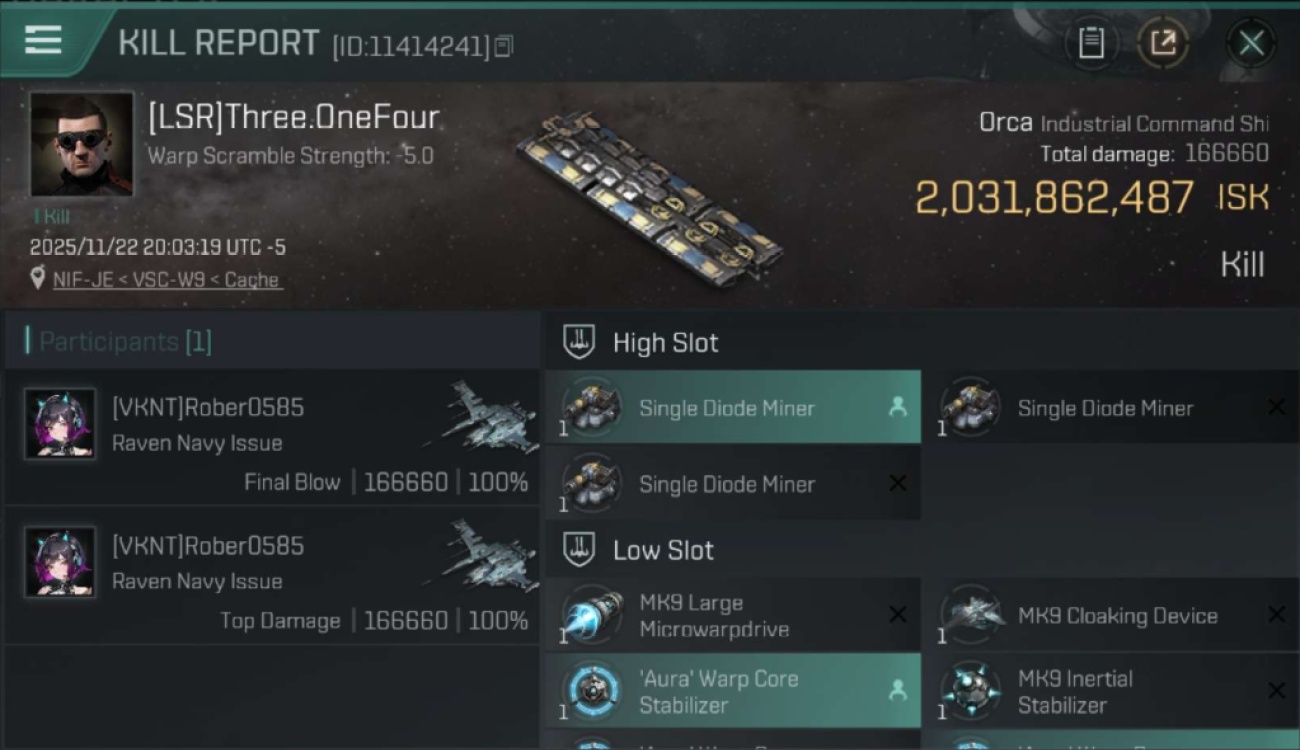Click the MK9 Cloaking Device icon
This screenshot has width=1300, height=750.
[x=971, y=615]
